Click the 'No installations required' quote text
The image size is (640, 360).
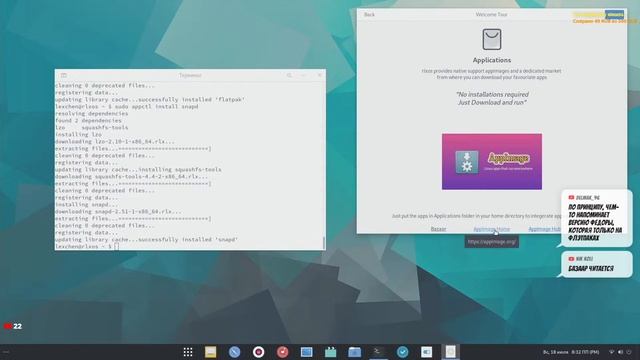click(492, 94)
